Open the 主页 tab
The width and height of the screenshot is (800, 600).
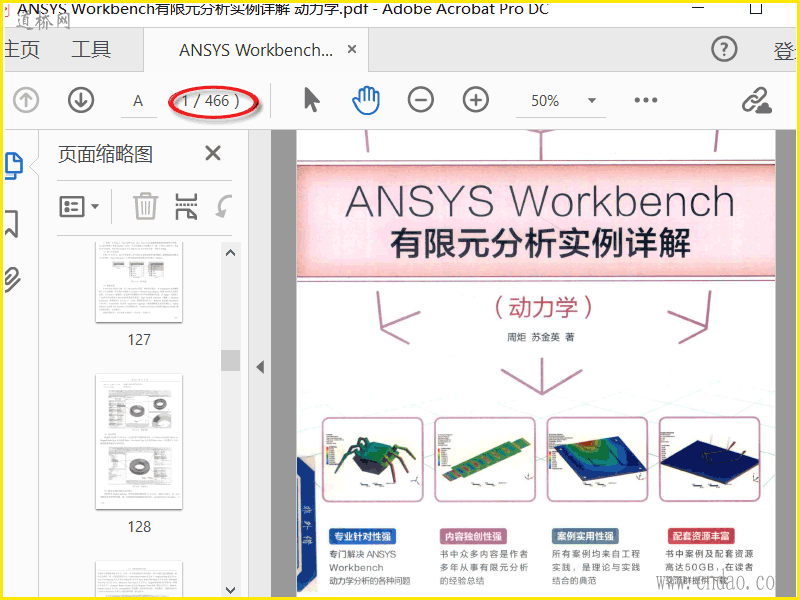pyautogui.click(x=21, y=50)
